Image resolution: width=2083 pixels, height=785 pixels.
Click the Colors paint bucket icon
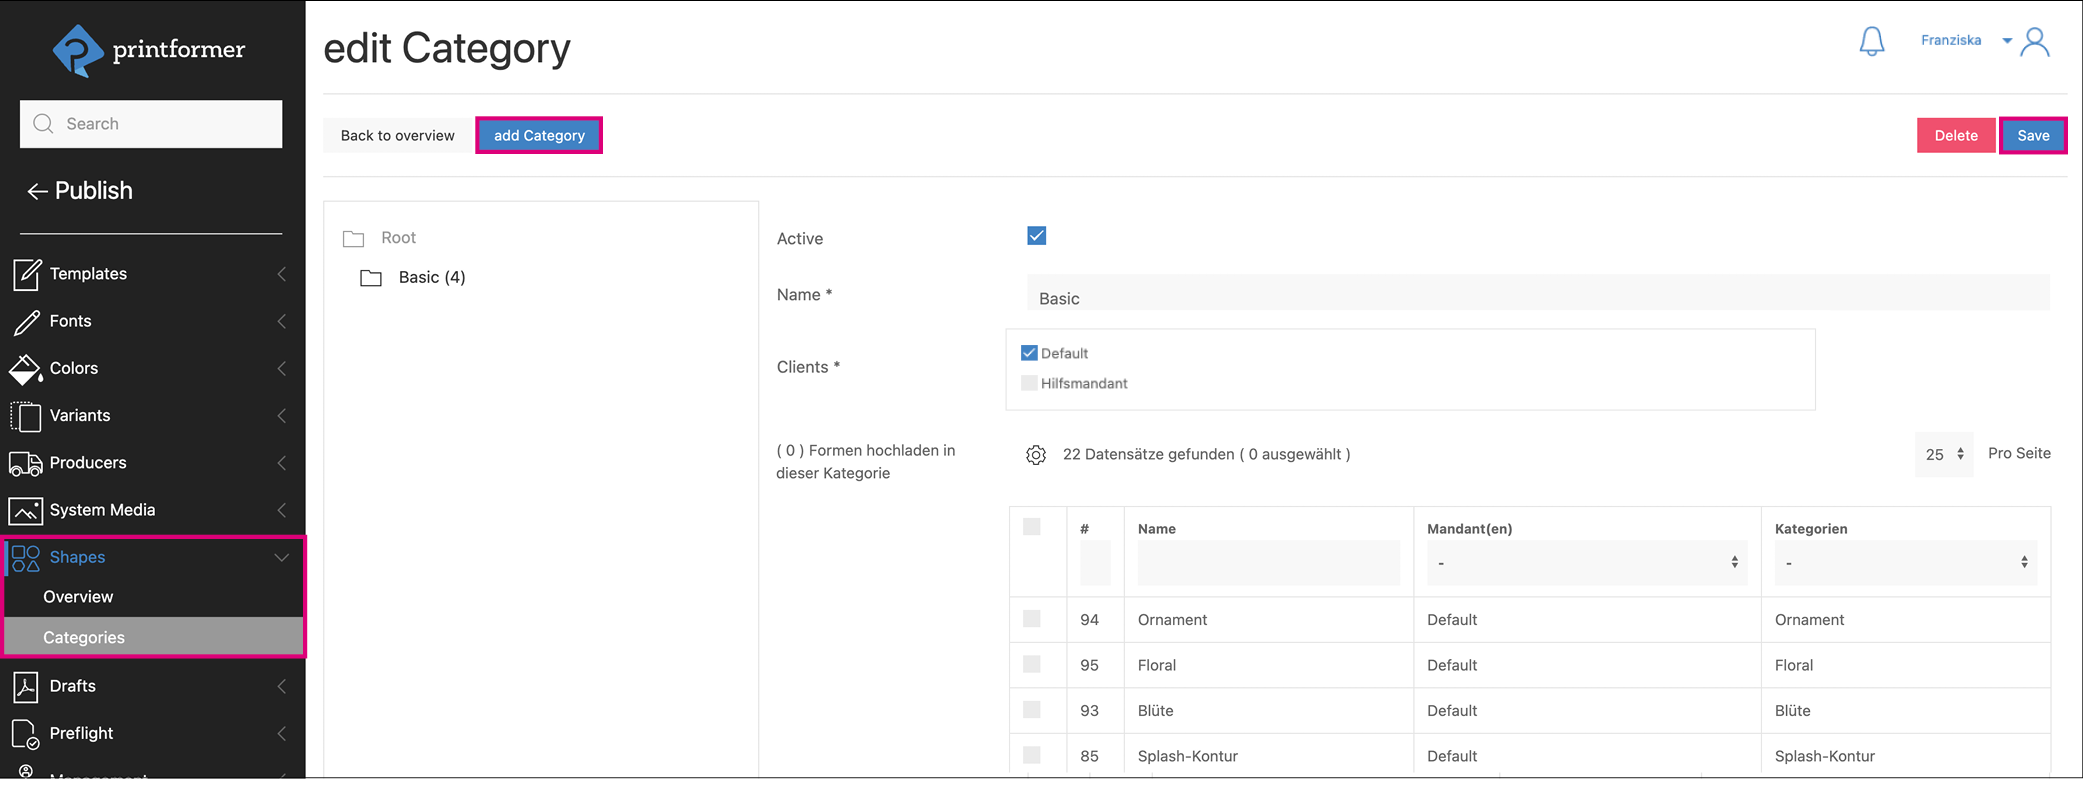tap(26, 369)
